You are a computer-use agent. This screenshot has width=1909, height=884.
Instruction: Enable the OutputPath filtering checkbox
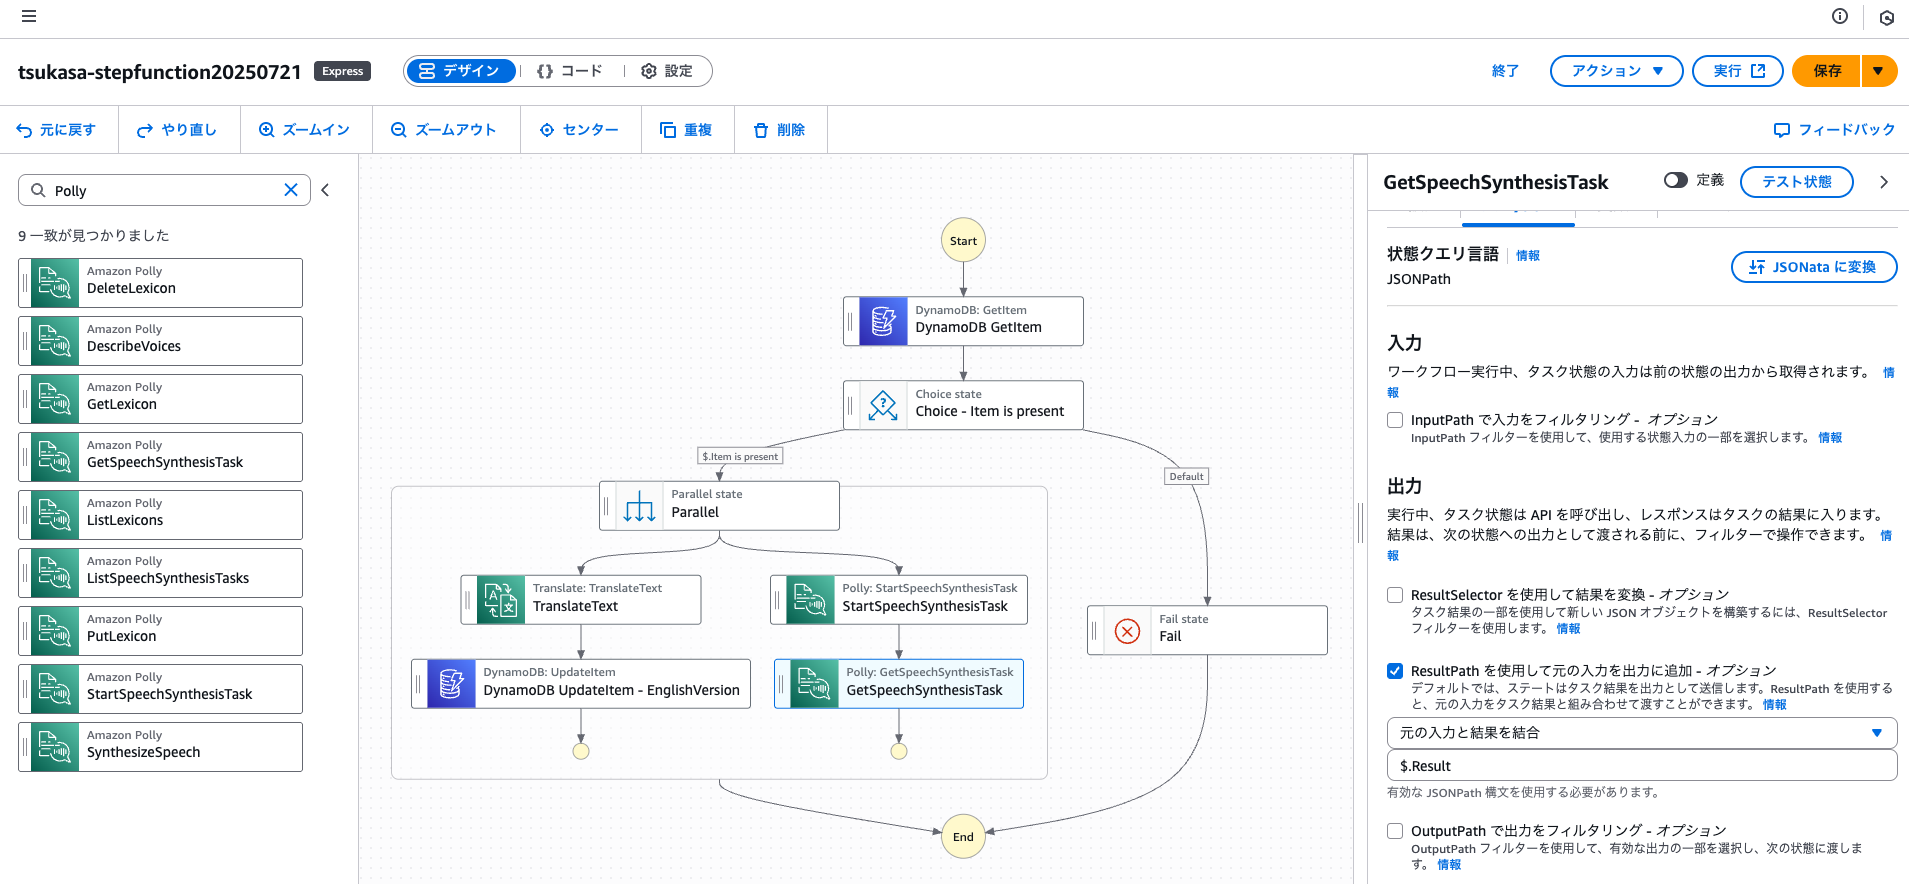pos(1395,831)
